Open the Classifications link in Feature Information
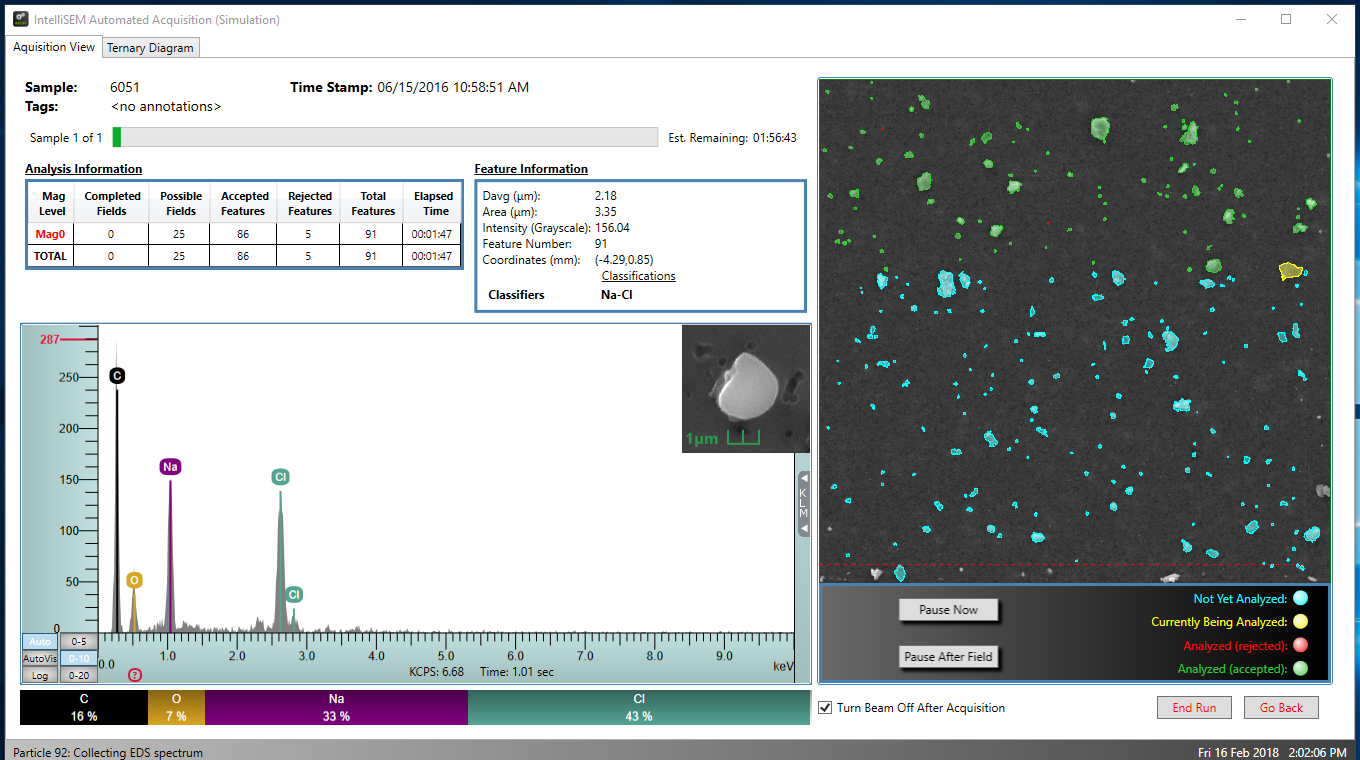 point(638,276)
